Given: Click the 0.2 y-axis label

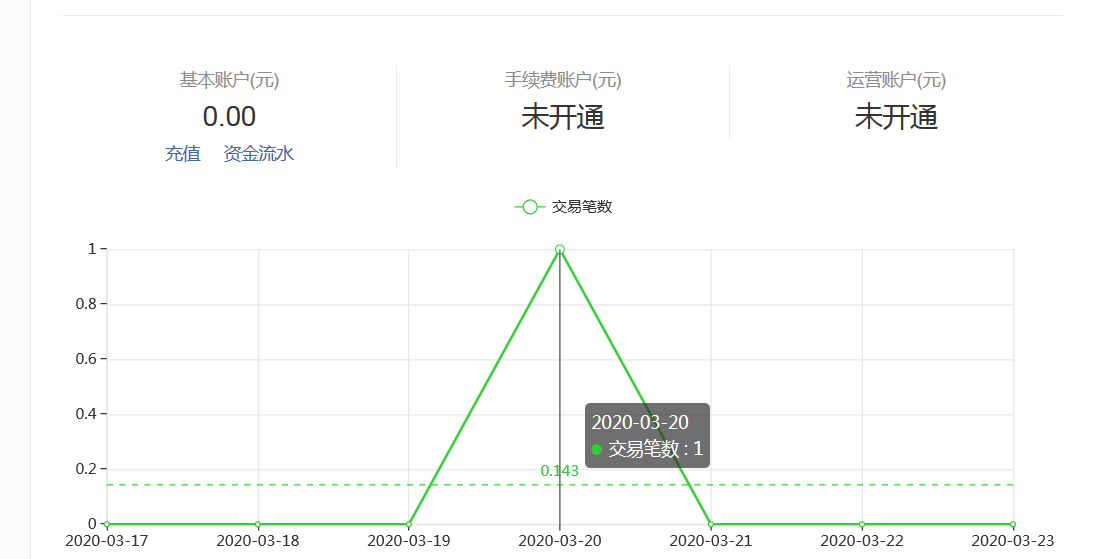Looking at the screenshot, I should pyautogui.click(x=87, y=469).
